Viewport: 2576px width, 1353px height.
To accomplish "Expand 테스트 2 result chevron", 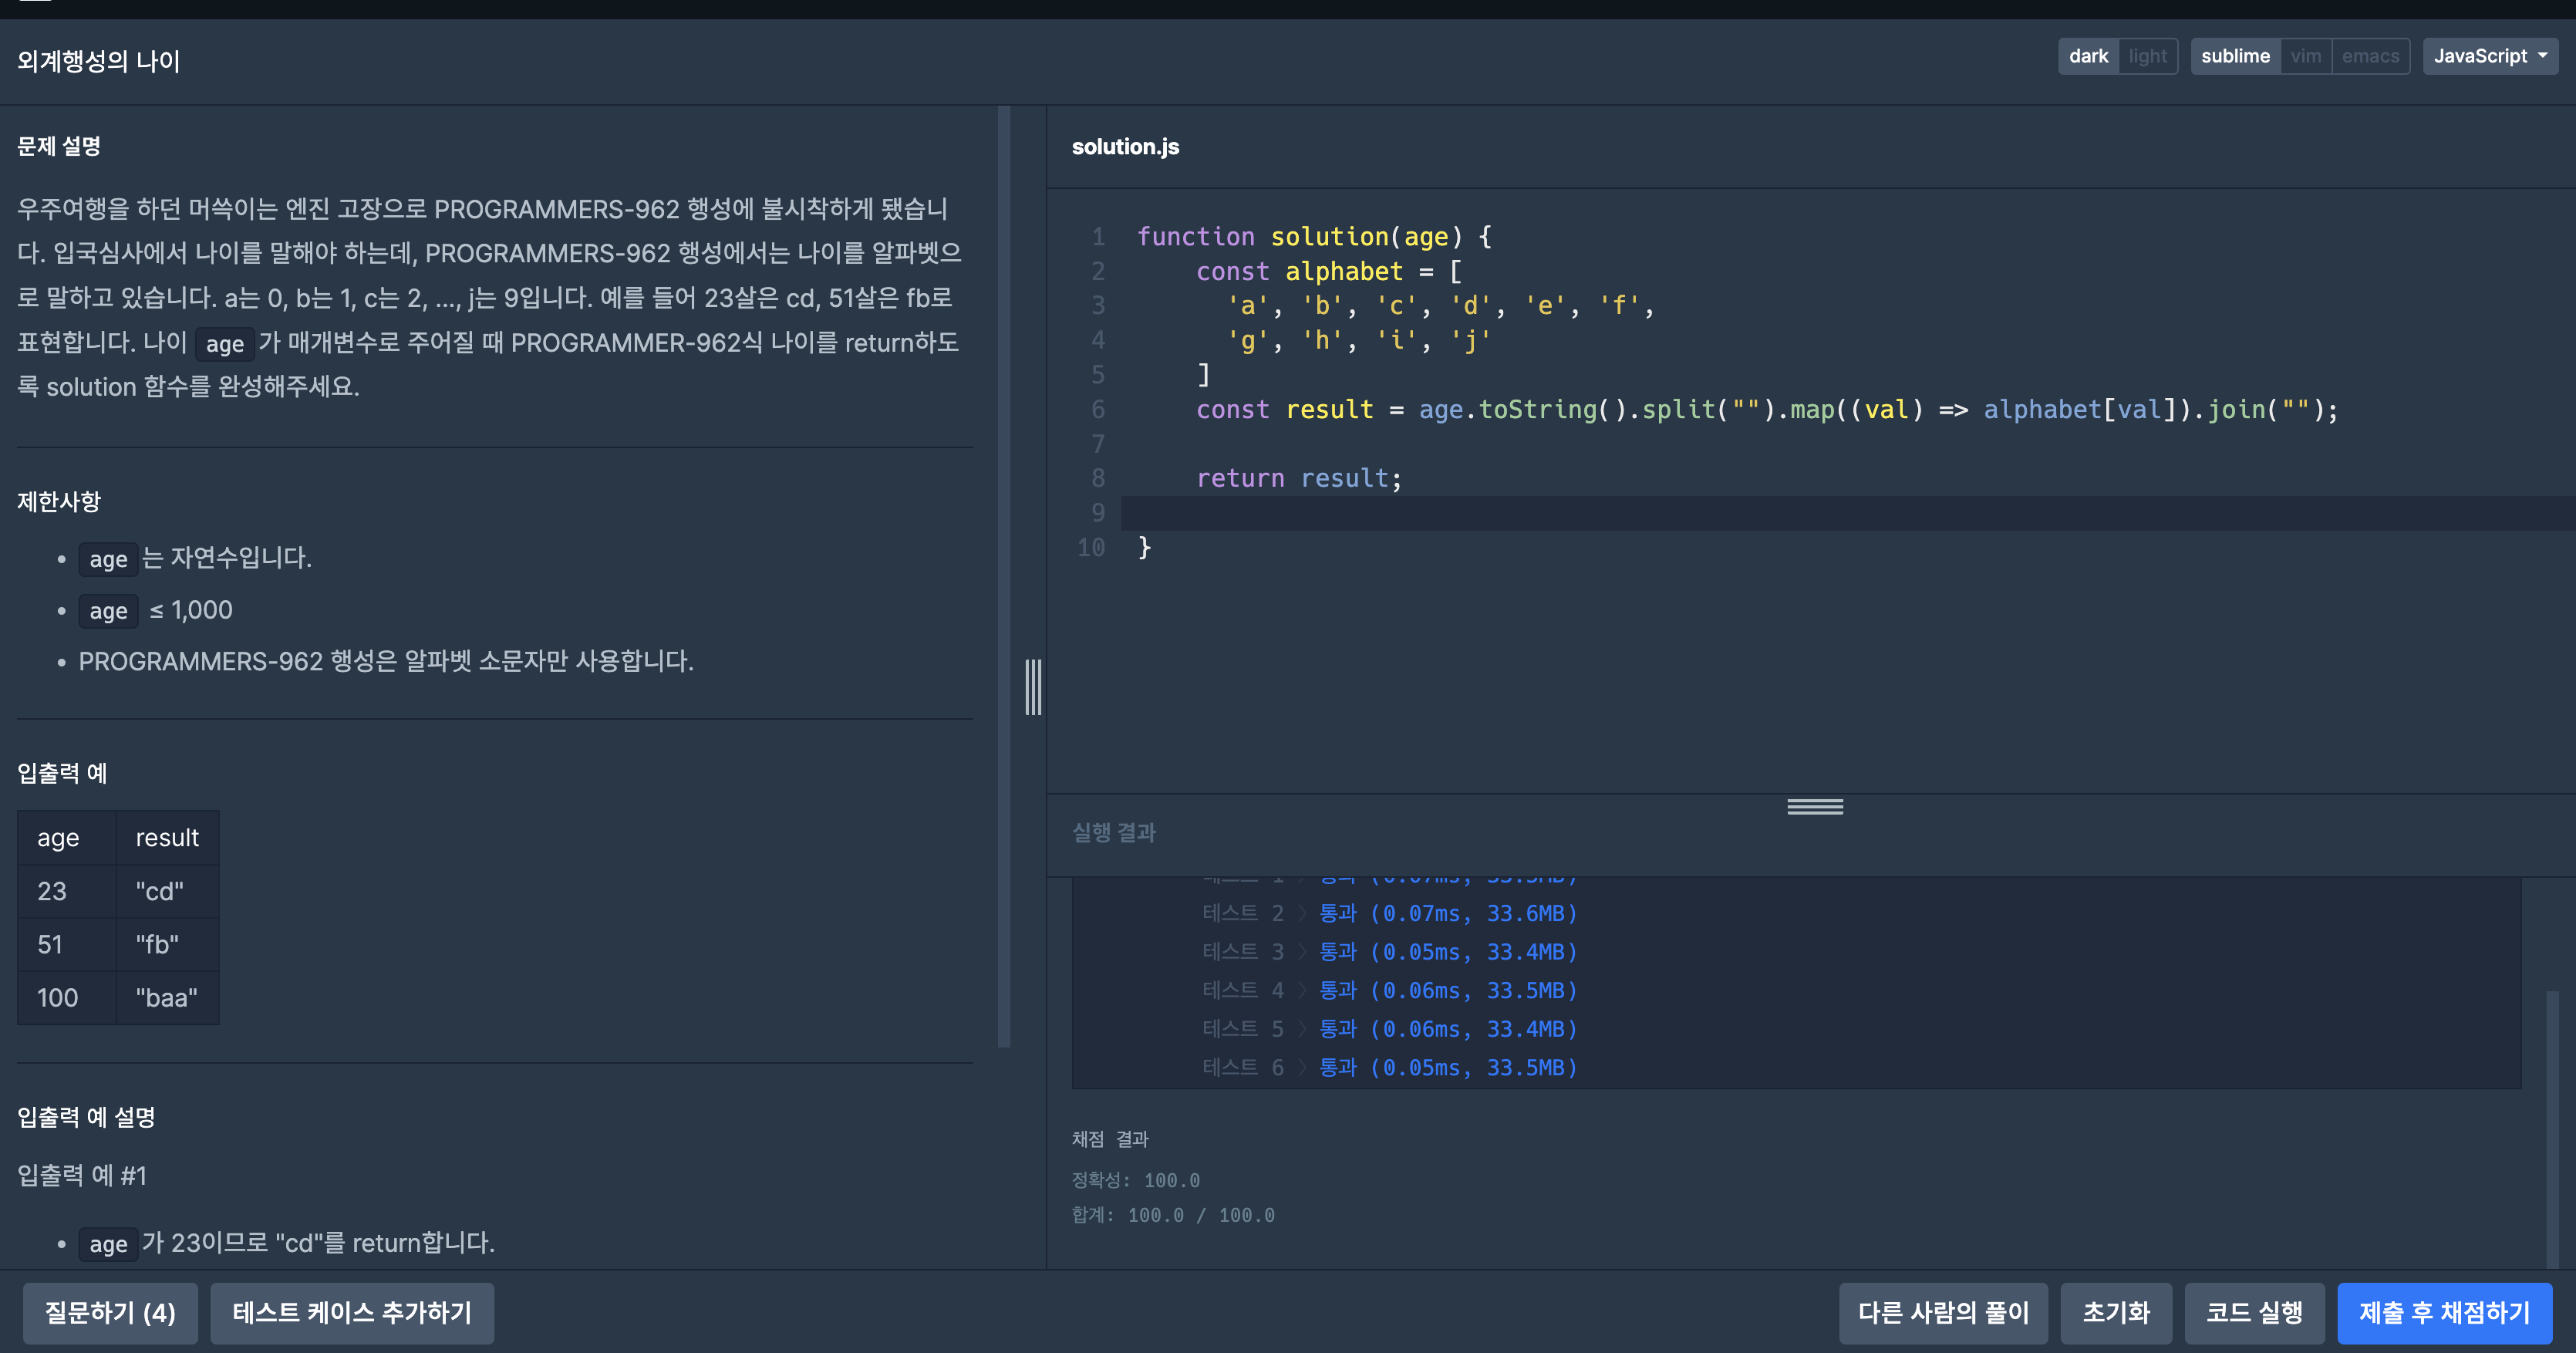I will [x=1302, y=914].
